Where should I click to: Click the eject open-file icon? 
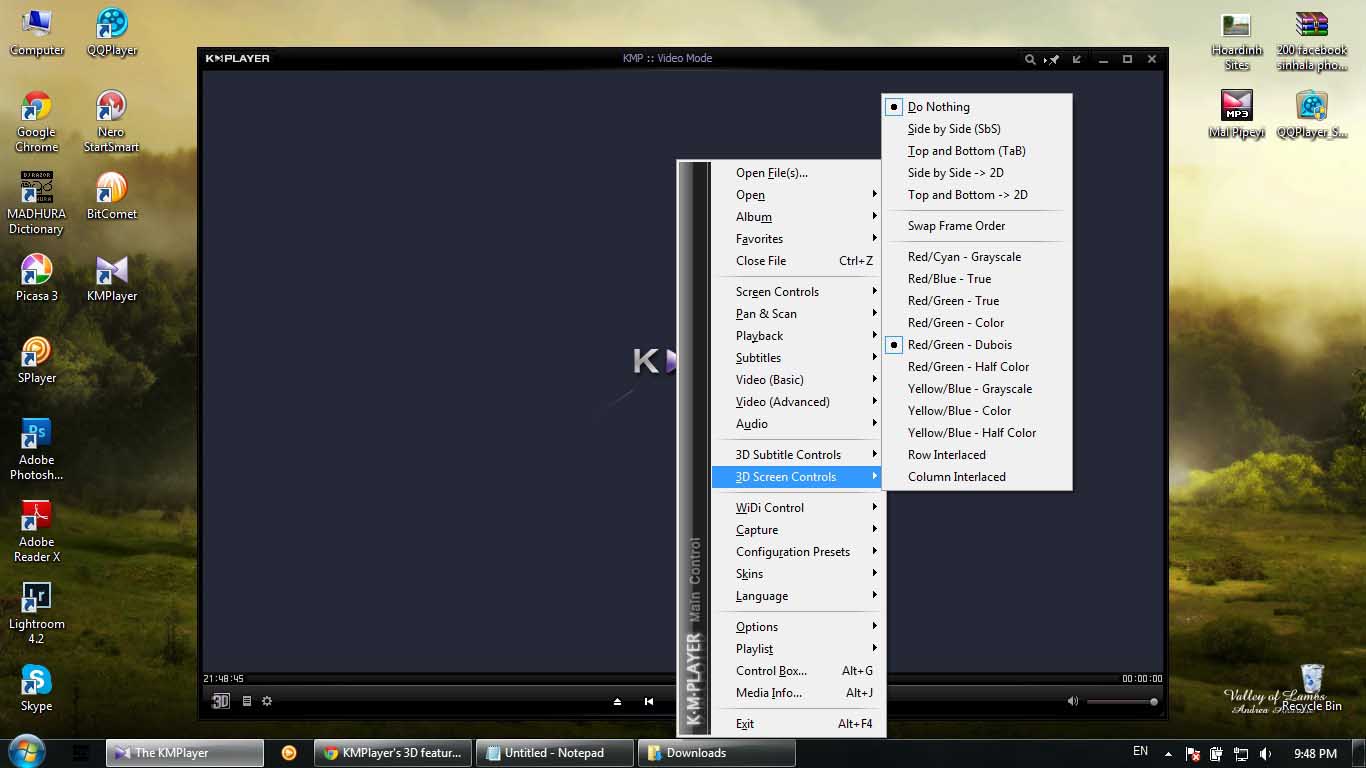618,702
